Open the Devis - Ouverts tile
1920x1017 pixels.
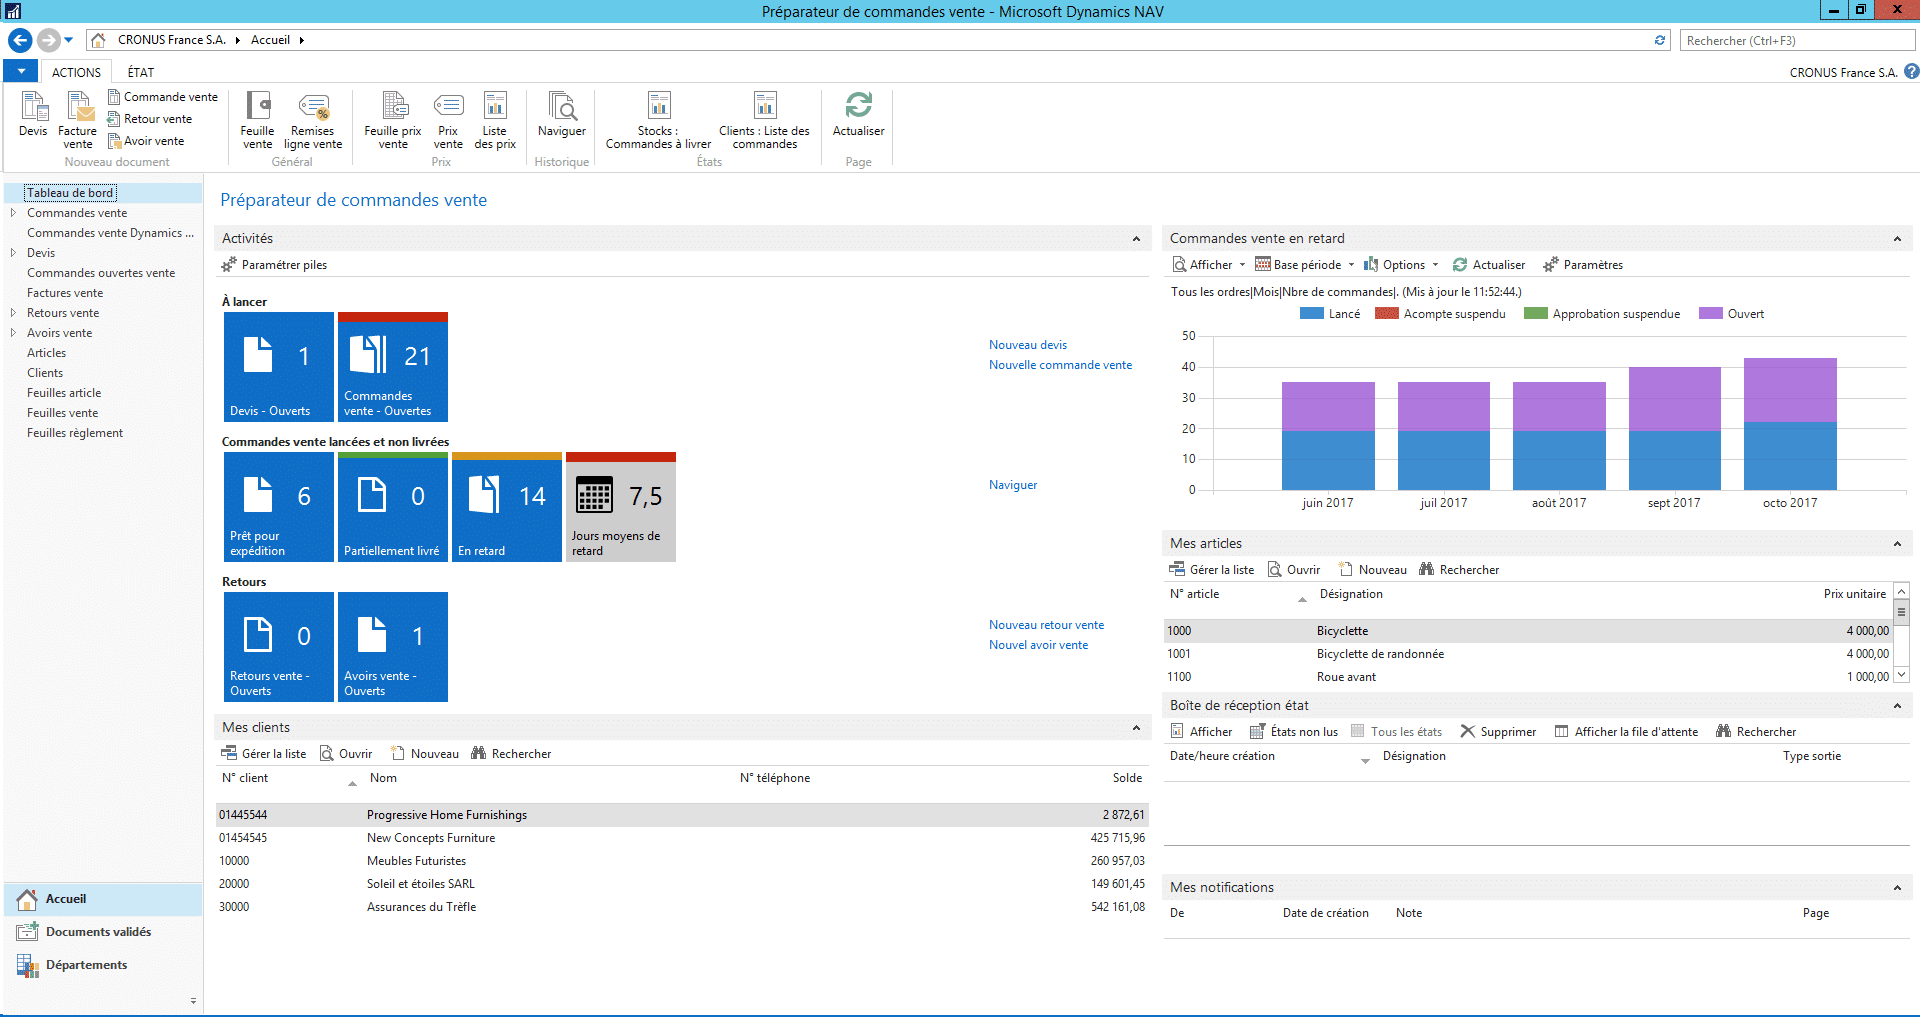(279, 367)
